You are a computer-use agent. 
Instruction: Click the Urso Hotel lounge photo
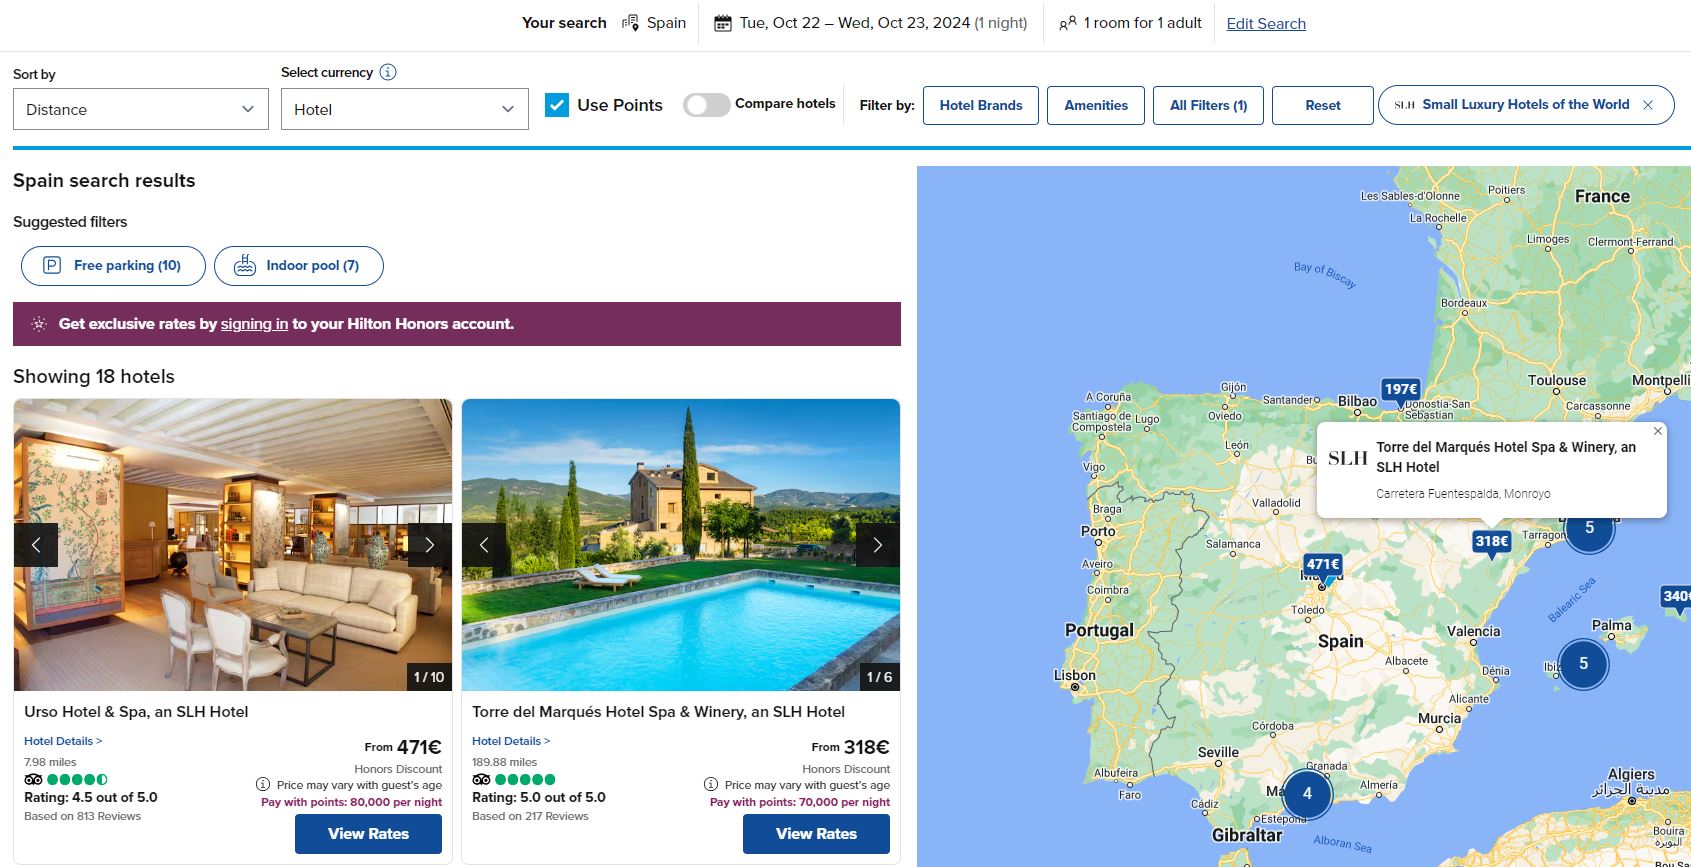(x=233, y=545)
